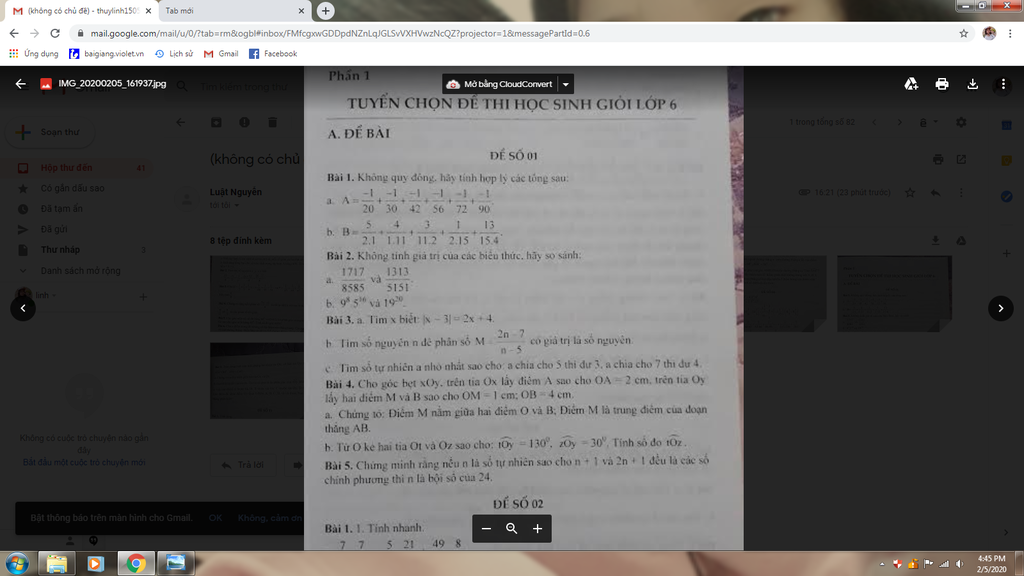1024x576 pixels.
Task: Open the Facebook bookmark
Action: [273, 54]
